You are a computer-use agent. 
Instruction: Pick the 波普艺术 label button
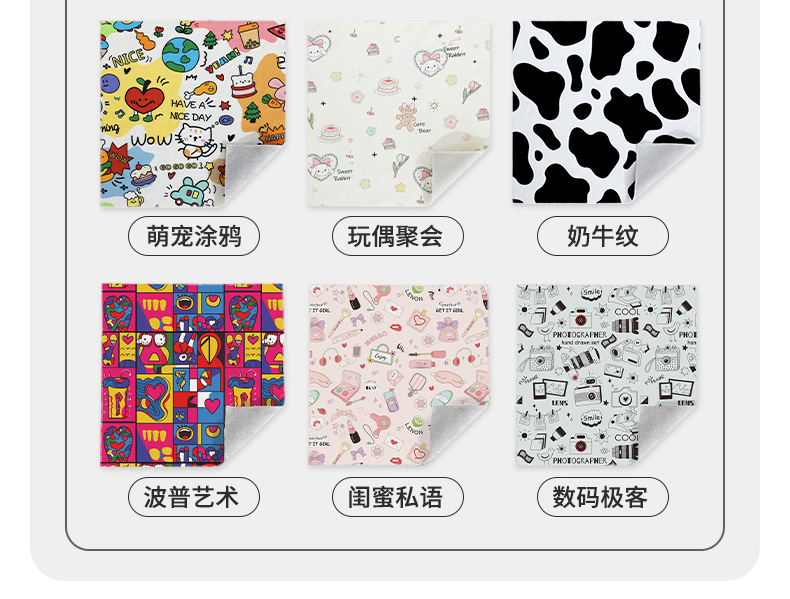point(194,497)
